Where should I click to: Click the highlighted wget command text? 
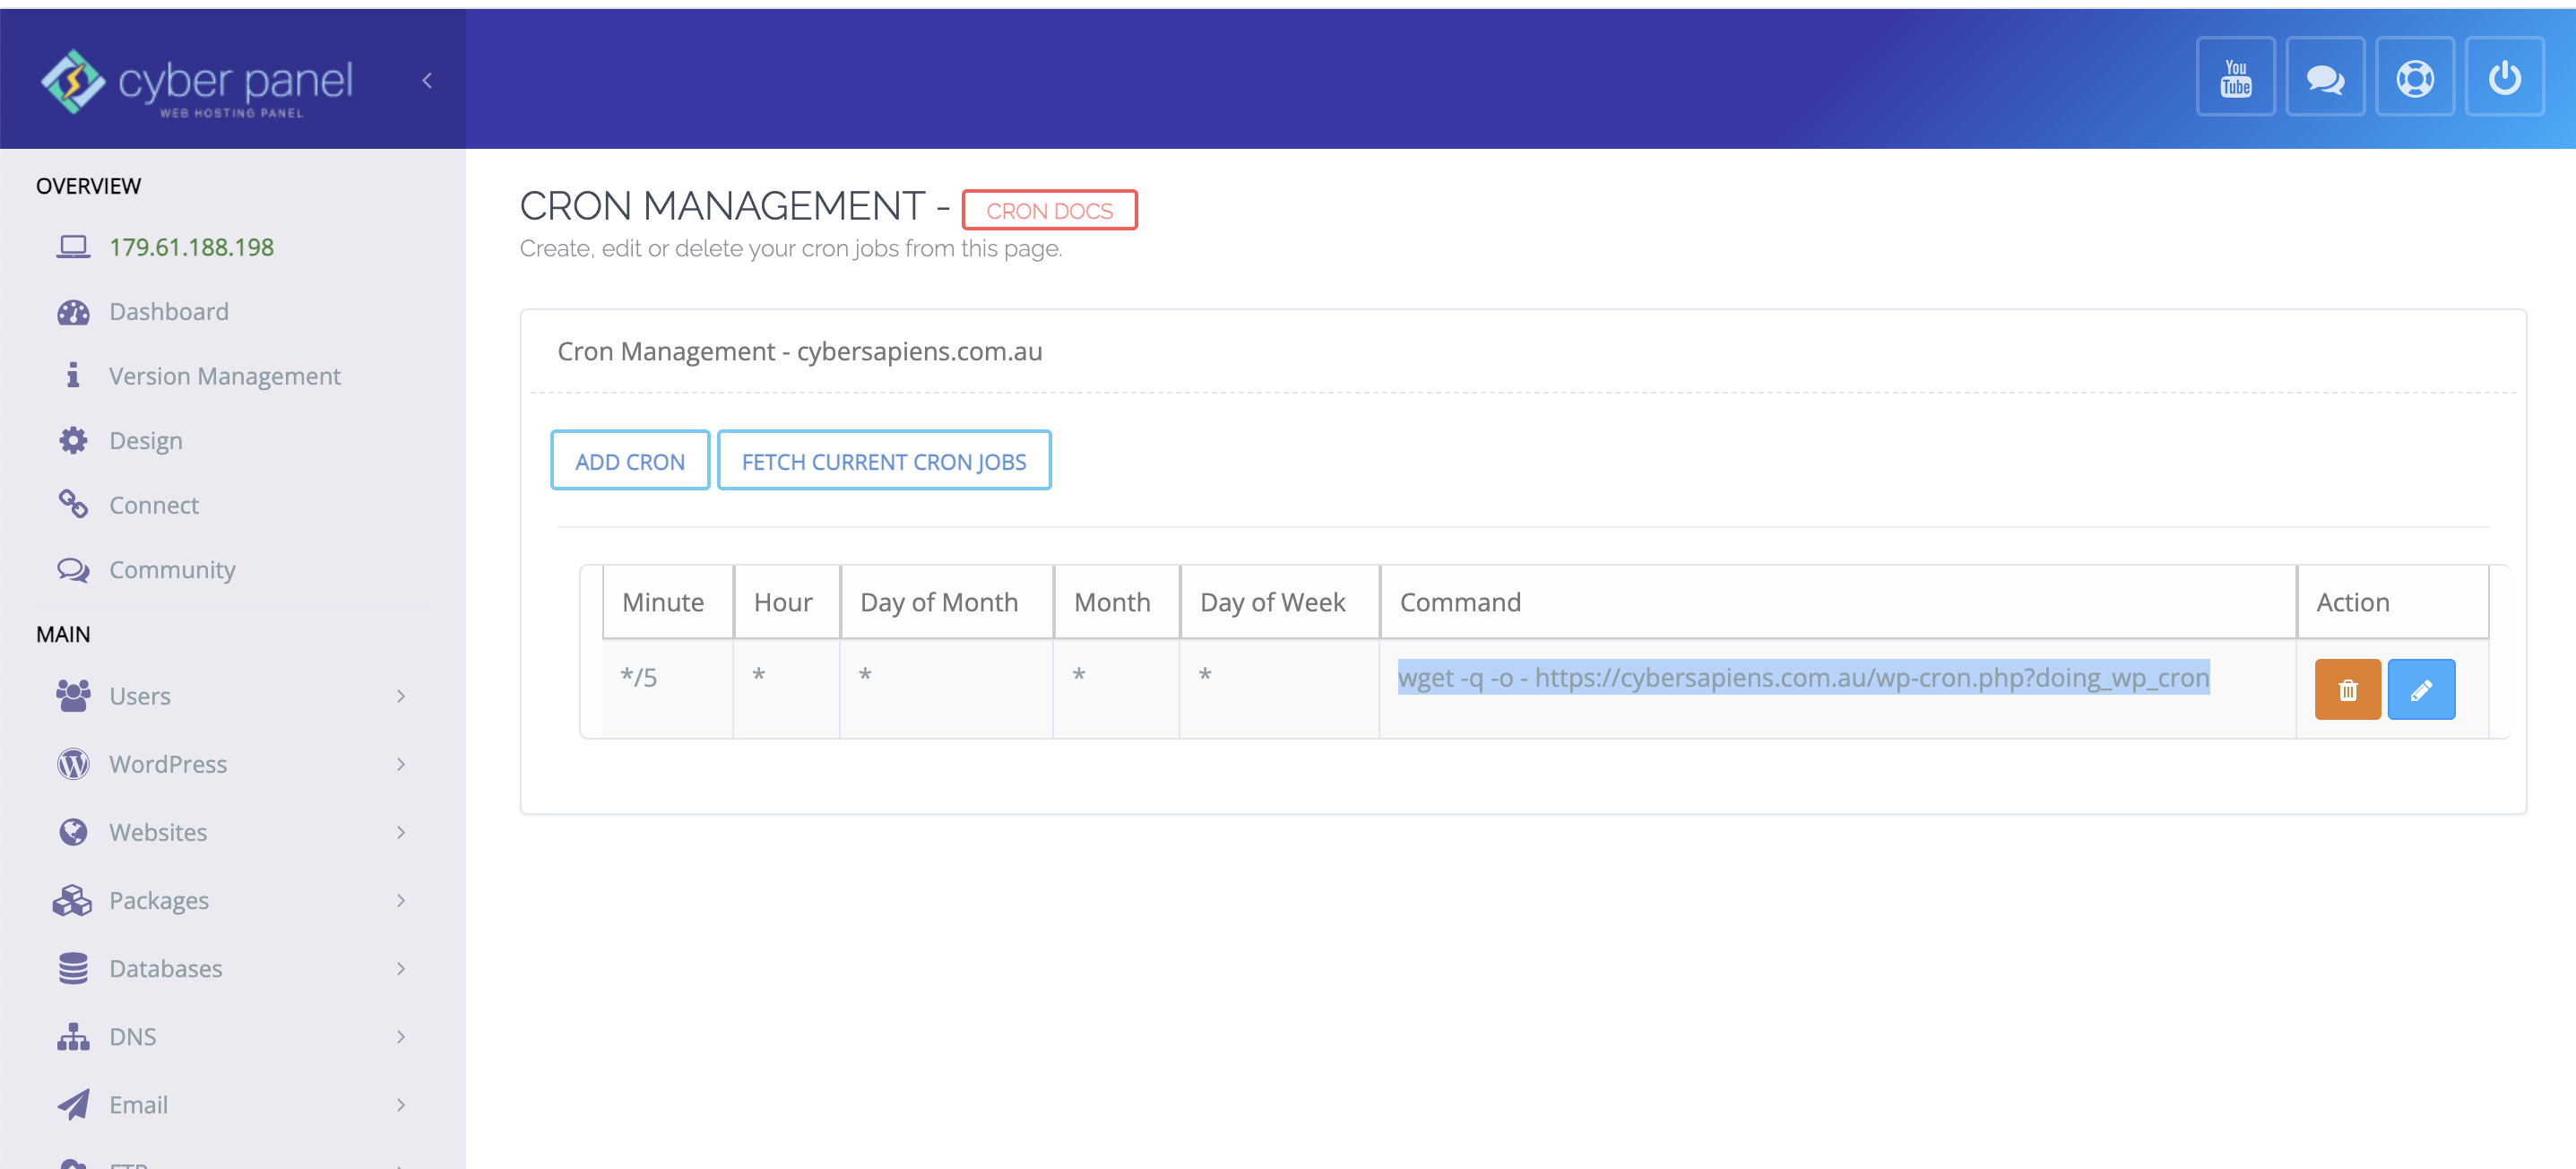1802,677
